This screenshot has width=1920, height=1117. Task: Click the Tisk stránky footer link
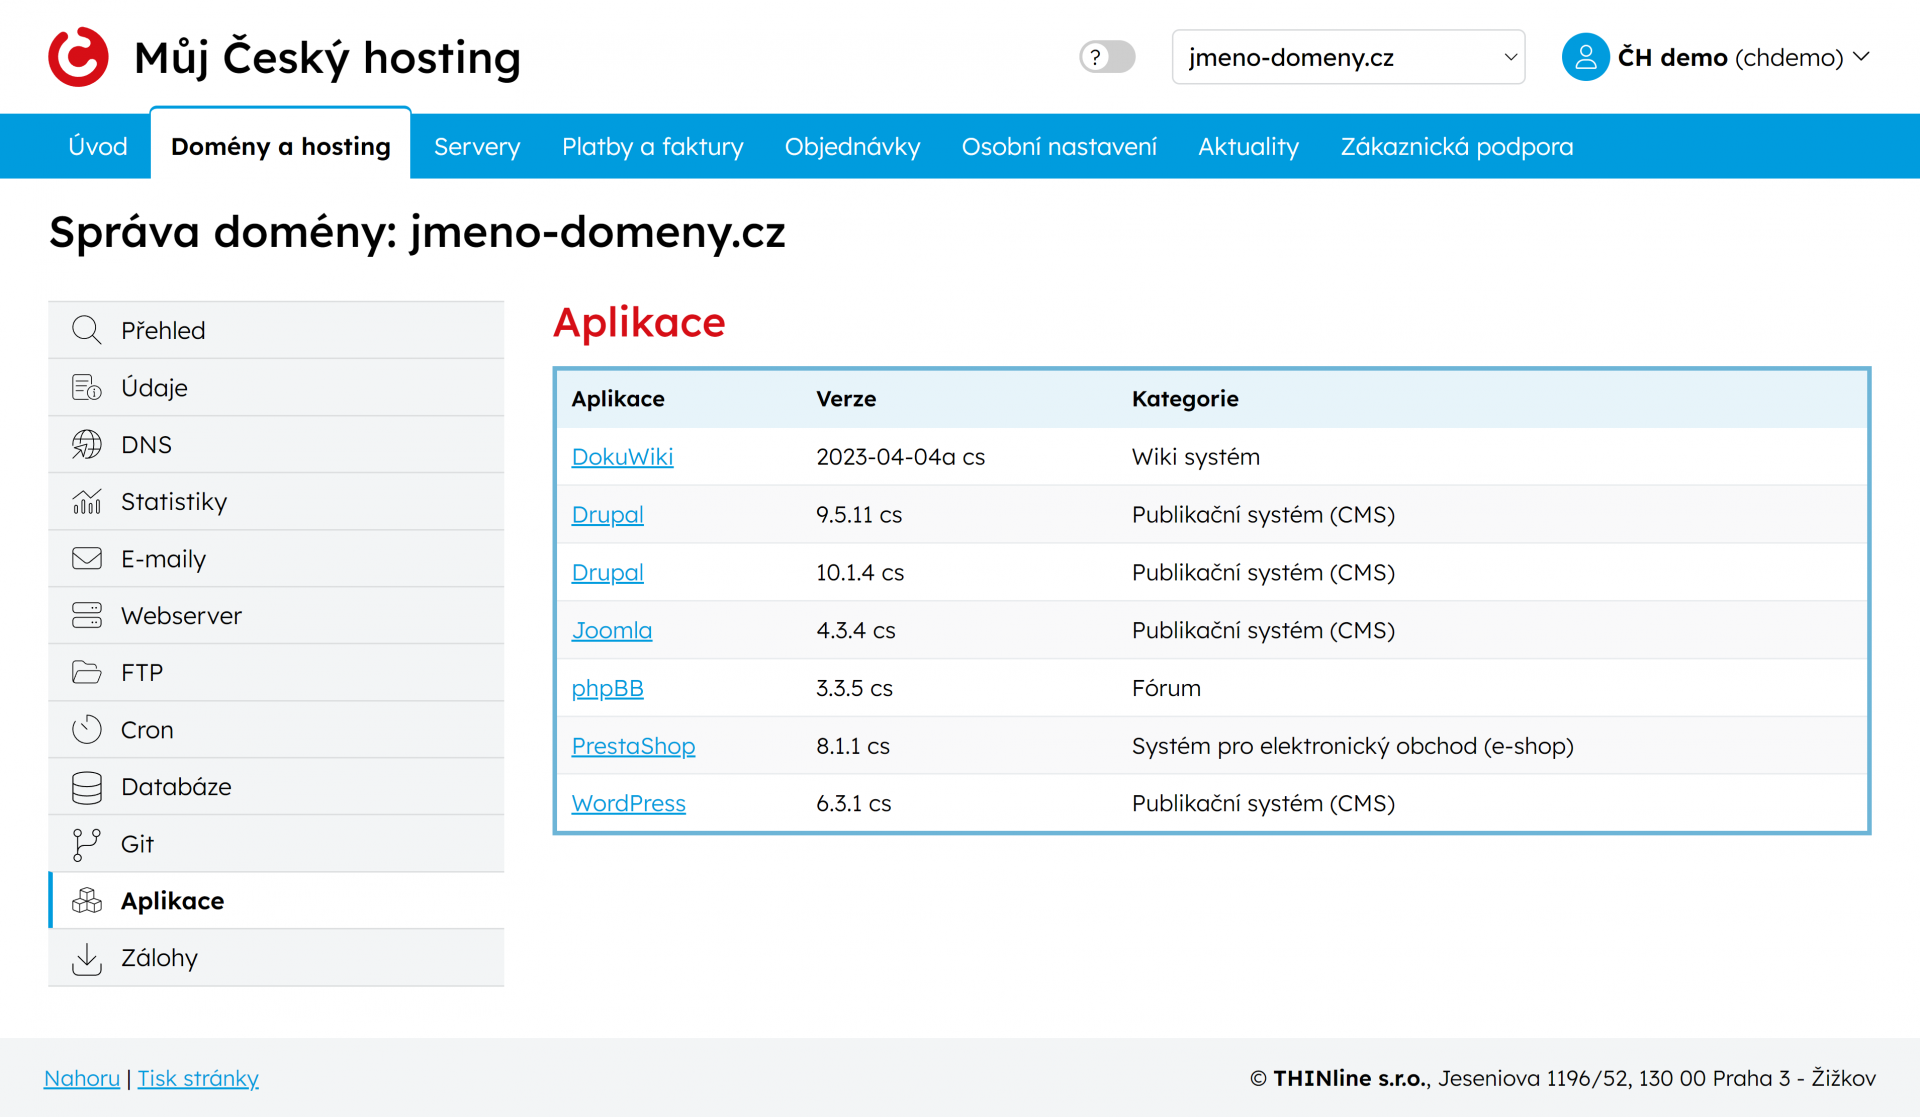198,1078
